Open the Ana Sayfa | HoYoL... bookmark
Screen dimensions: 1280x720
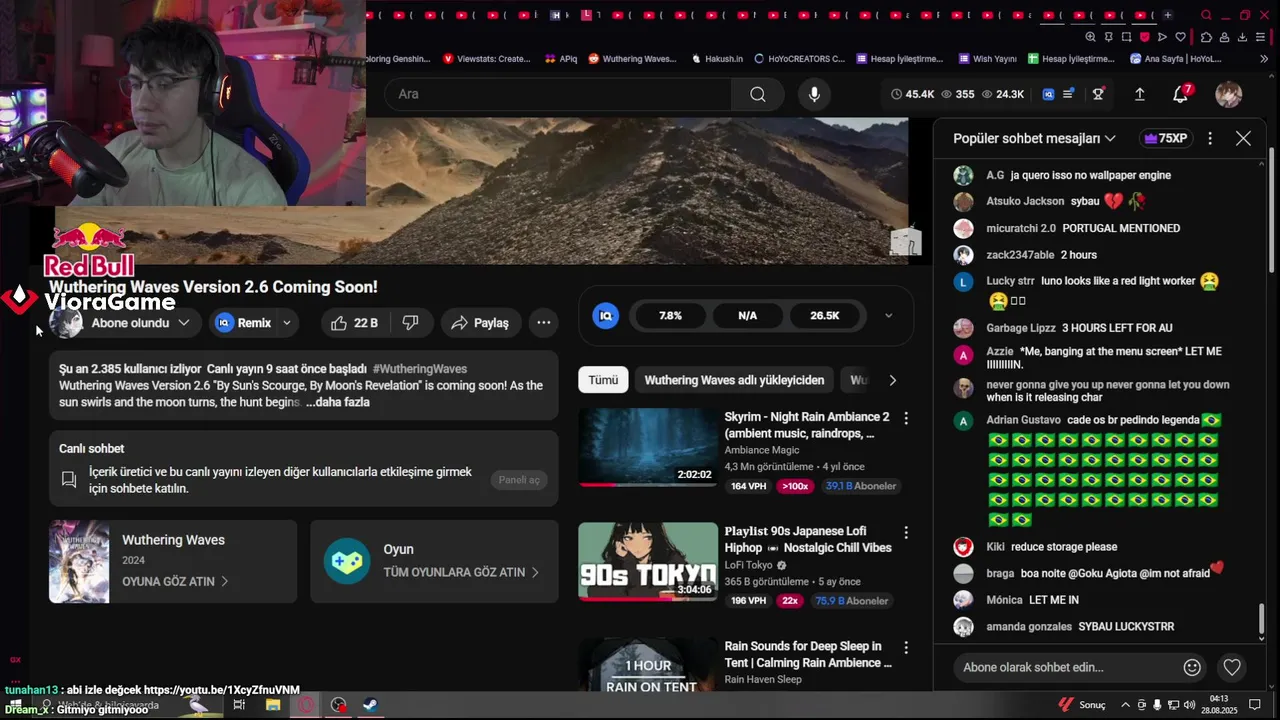1176,59
